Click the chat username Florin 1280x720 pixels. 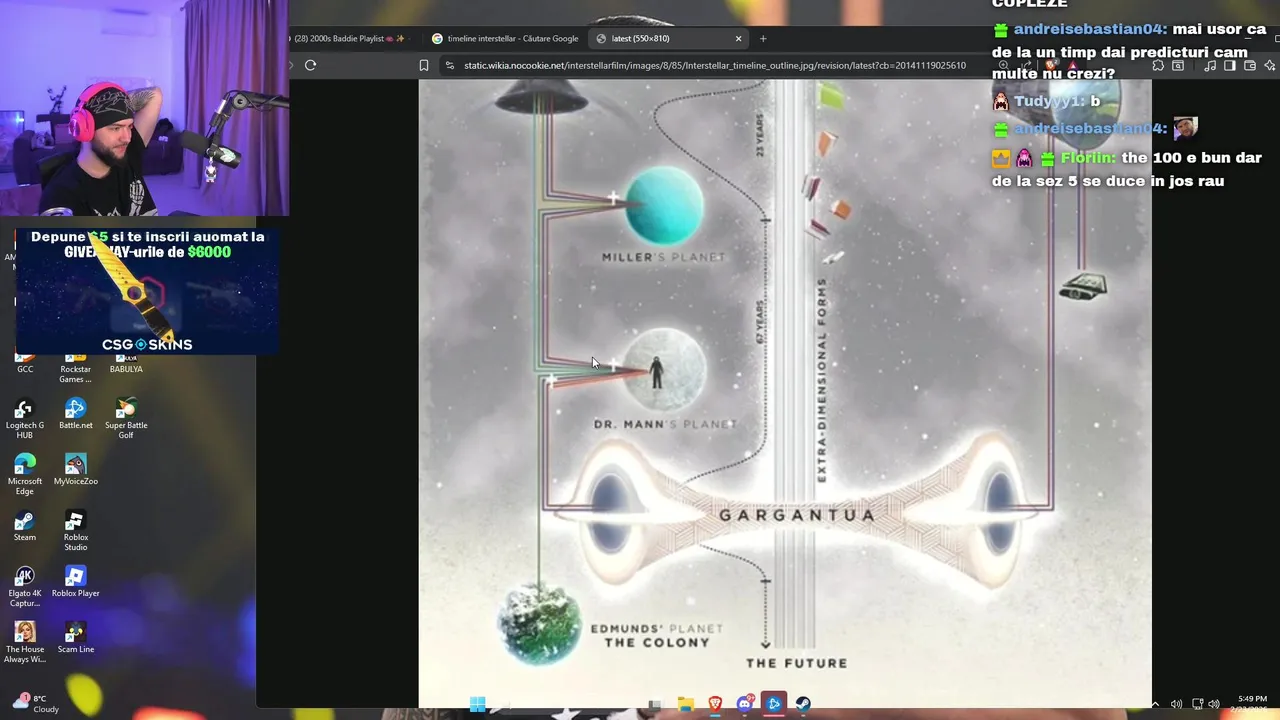[1088, 158]
